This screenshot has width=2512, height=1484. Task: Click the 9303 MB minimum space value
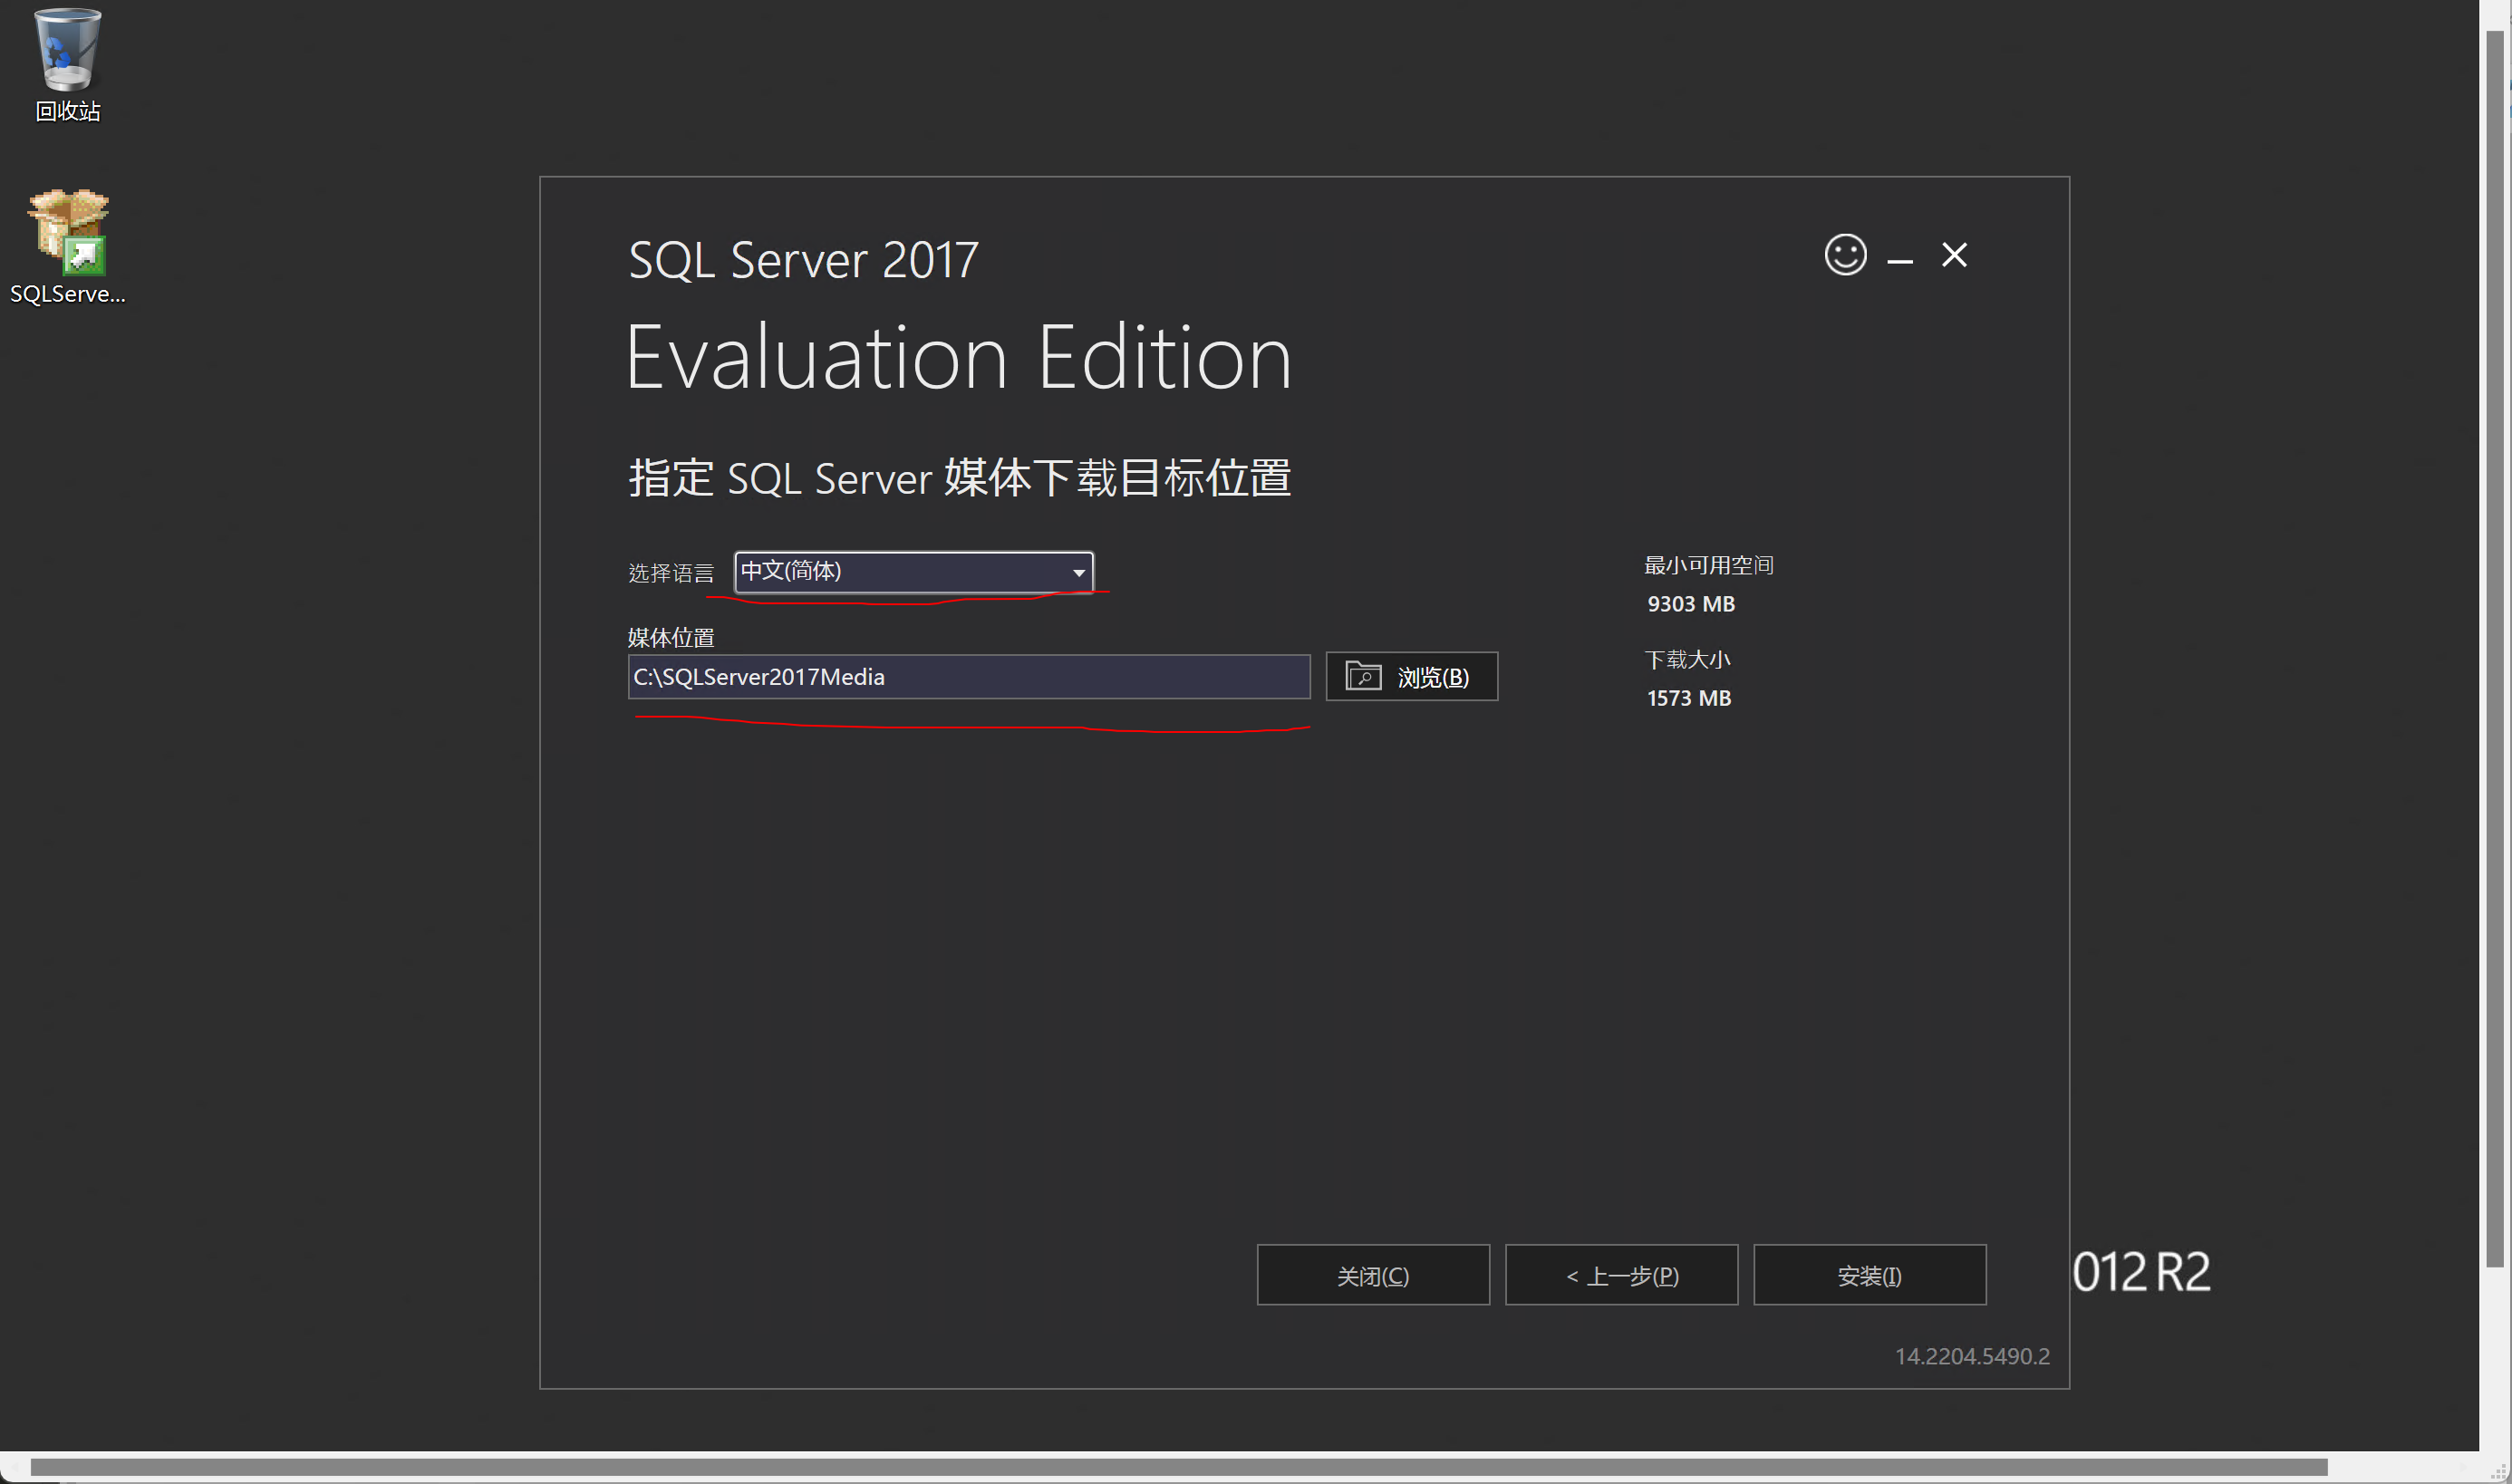[1690, 604]
